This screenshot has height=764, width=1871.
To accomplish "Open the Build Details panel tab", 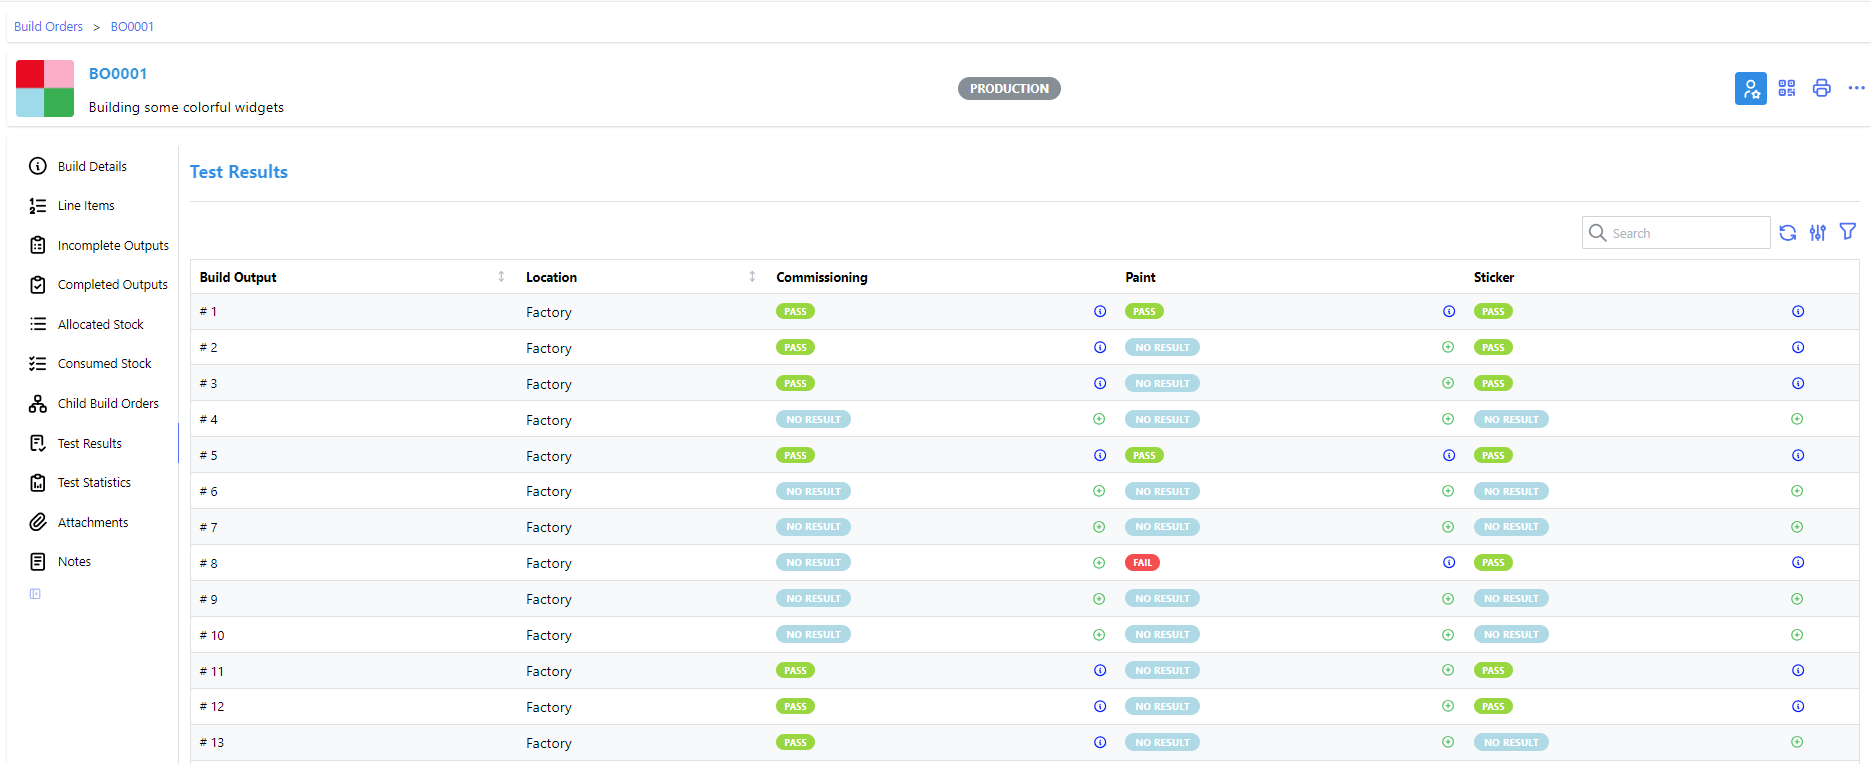I will point(92,166).
